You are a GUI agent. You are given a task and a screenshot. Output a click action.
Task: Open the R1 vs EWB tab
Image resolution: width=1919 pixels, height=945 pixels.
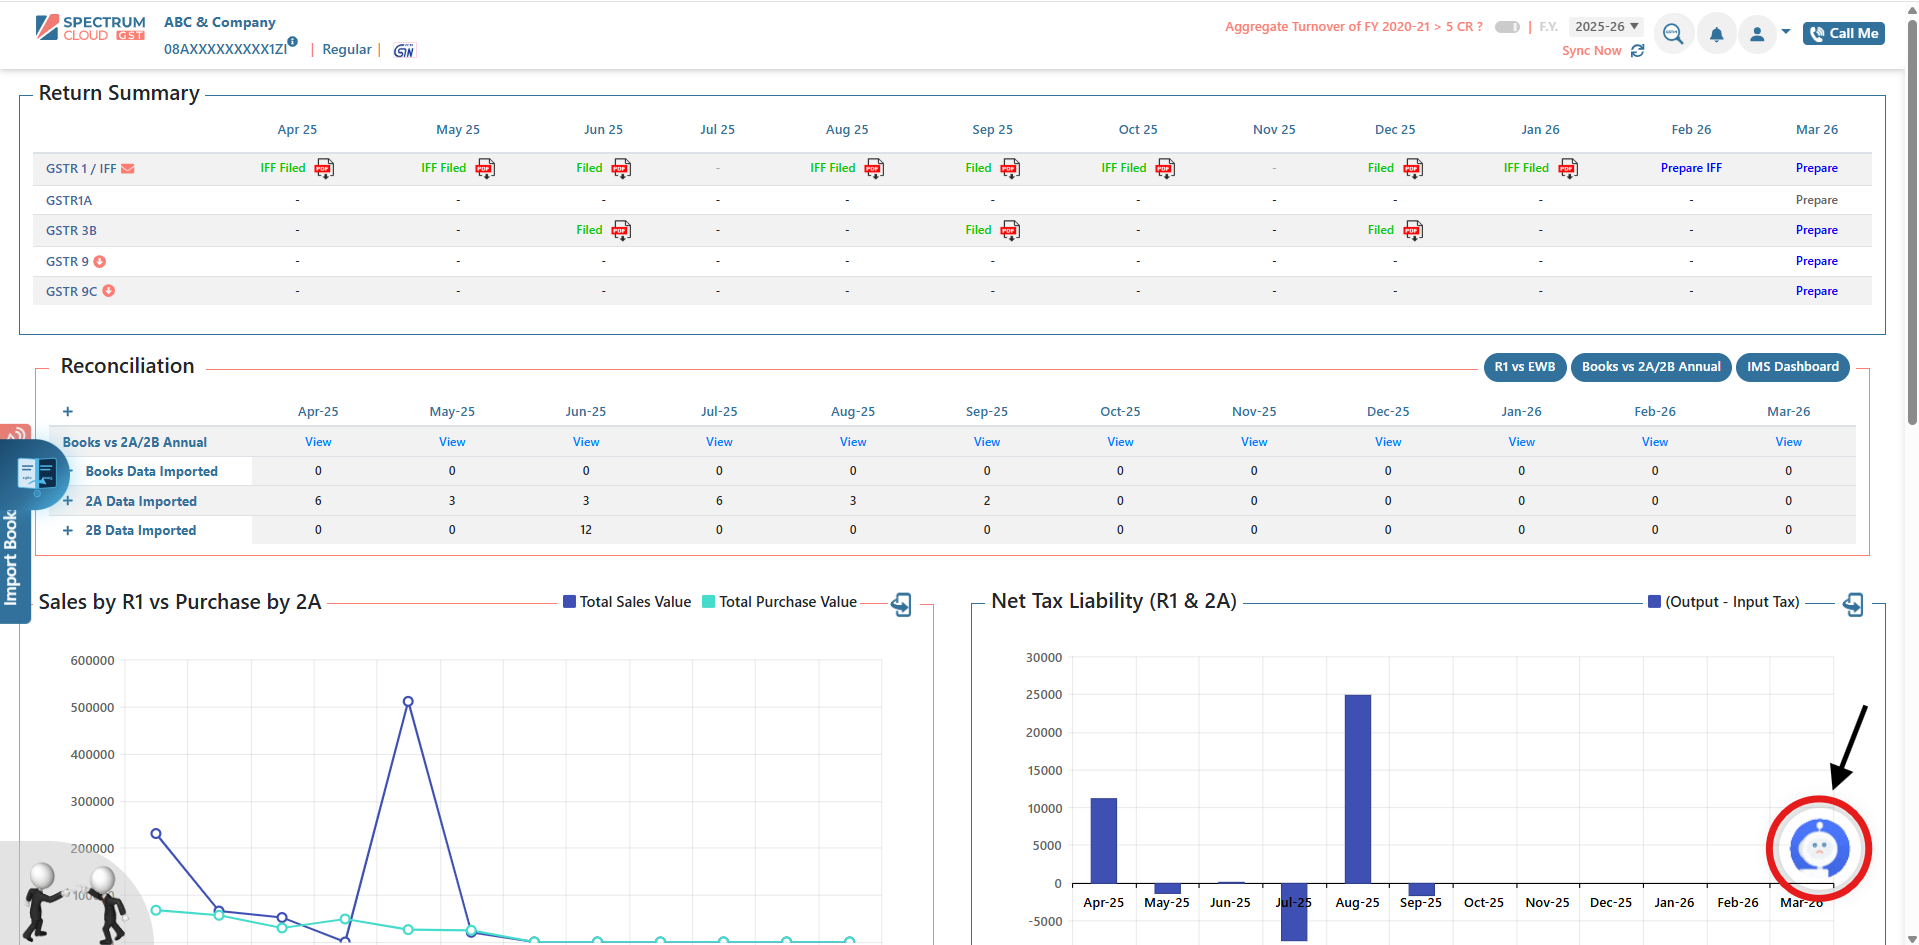tap(1524, 367)
